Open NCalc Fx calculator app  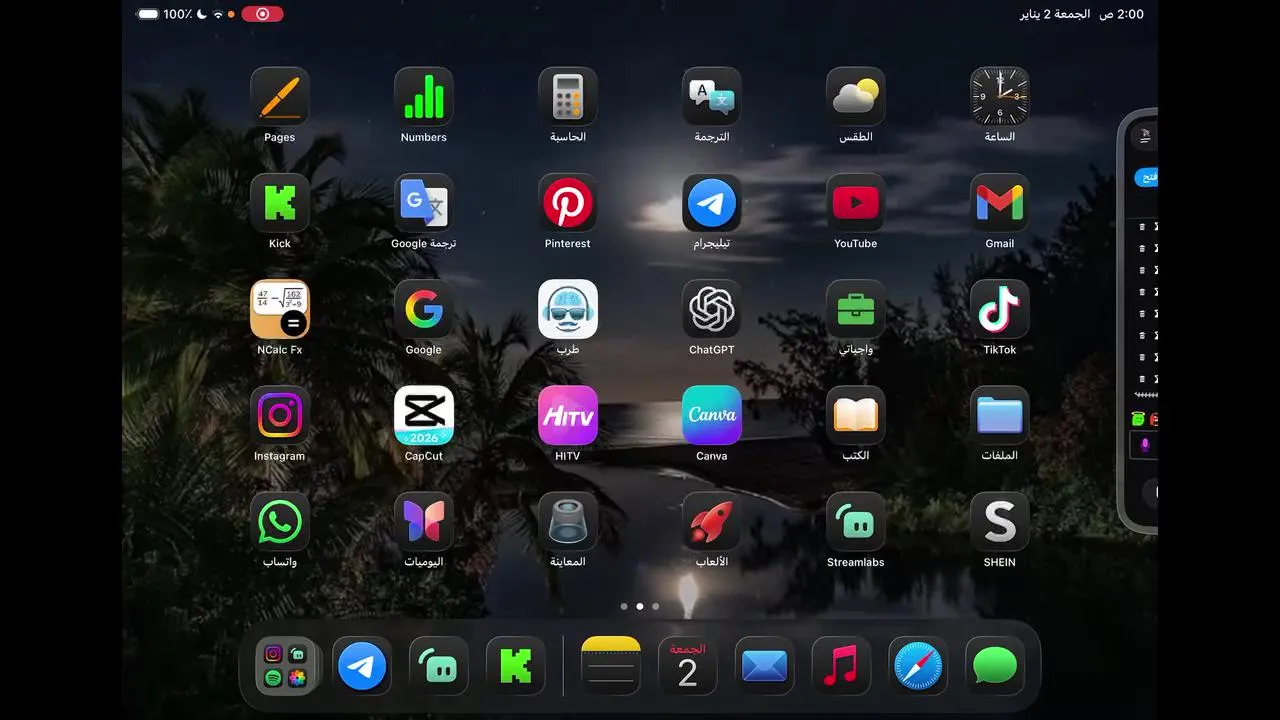280,309
